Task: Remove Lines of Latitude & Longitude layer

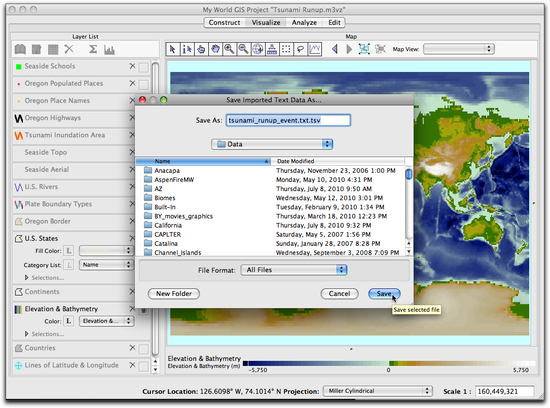Action: 132,365
